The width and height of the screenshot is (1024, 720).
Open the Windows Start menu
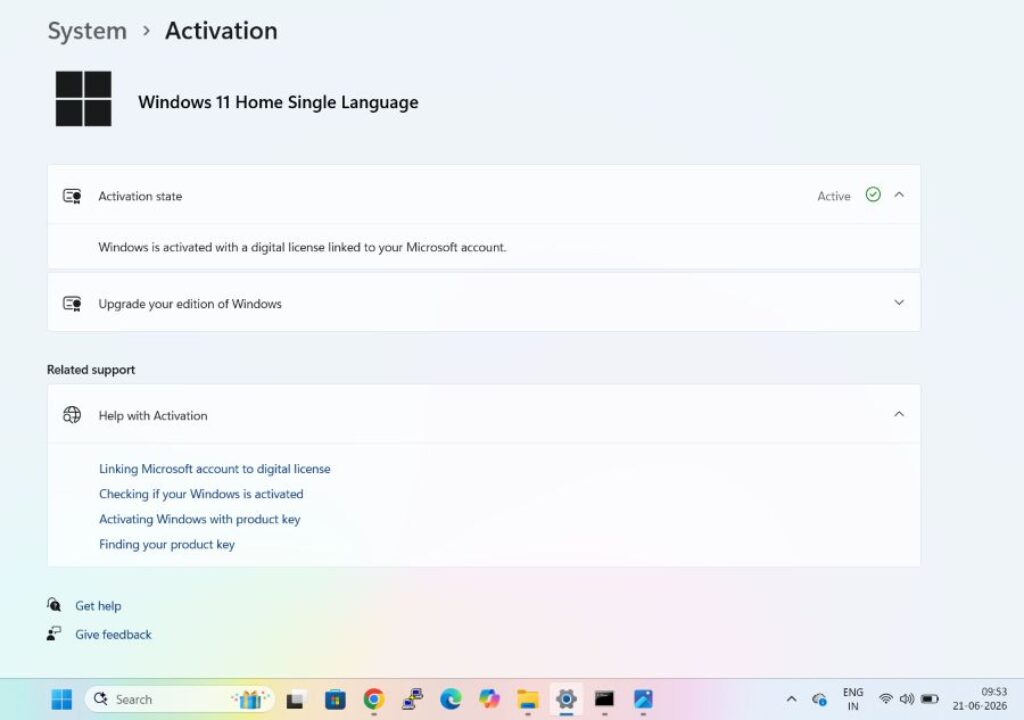pyautogui.click(x=62, y=699)
